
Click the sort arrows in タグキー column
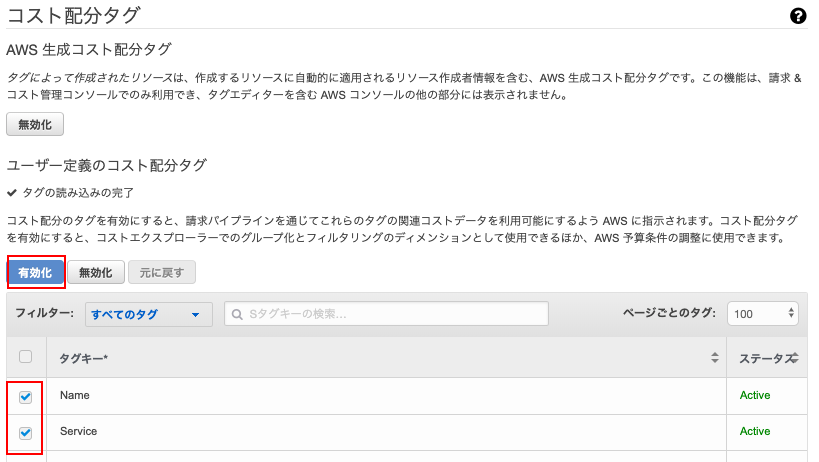pyautogui.click(x=715, y=358)
